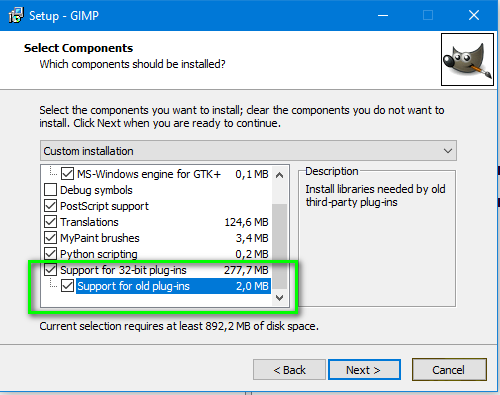Image resolution: width=500 pixels, height=395 pixels.
Task: Minimize the Setup window
Action: [x=383, y=15]
